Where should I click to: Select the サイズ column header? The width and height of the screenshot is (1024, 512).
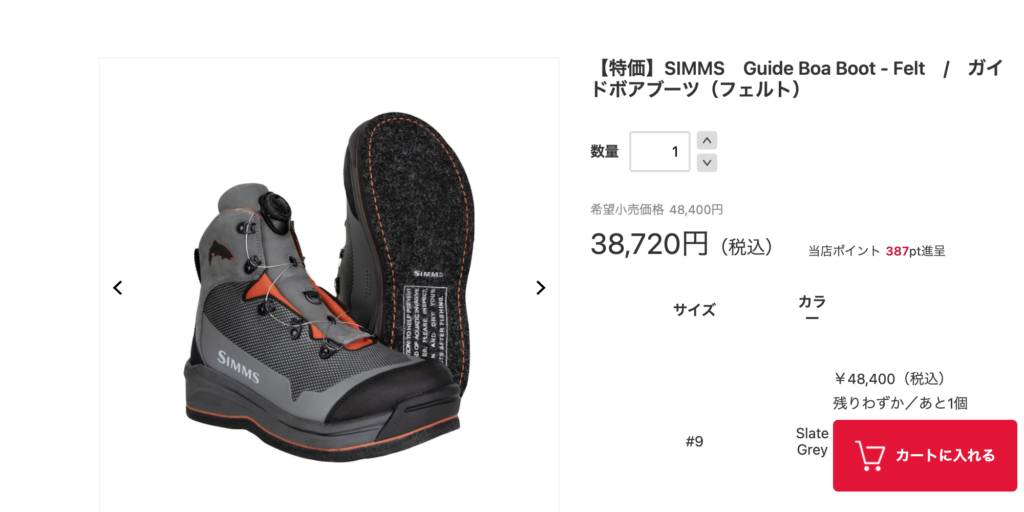[694, 310]
